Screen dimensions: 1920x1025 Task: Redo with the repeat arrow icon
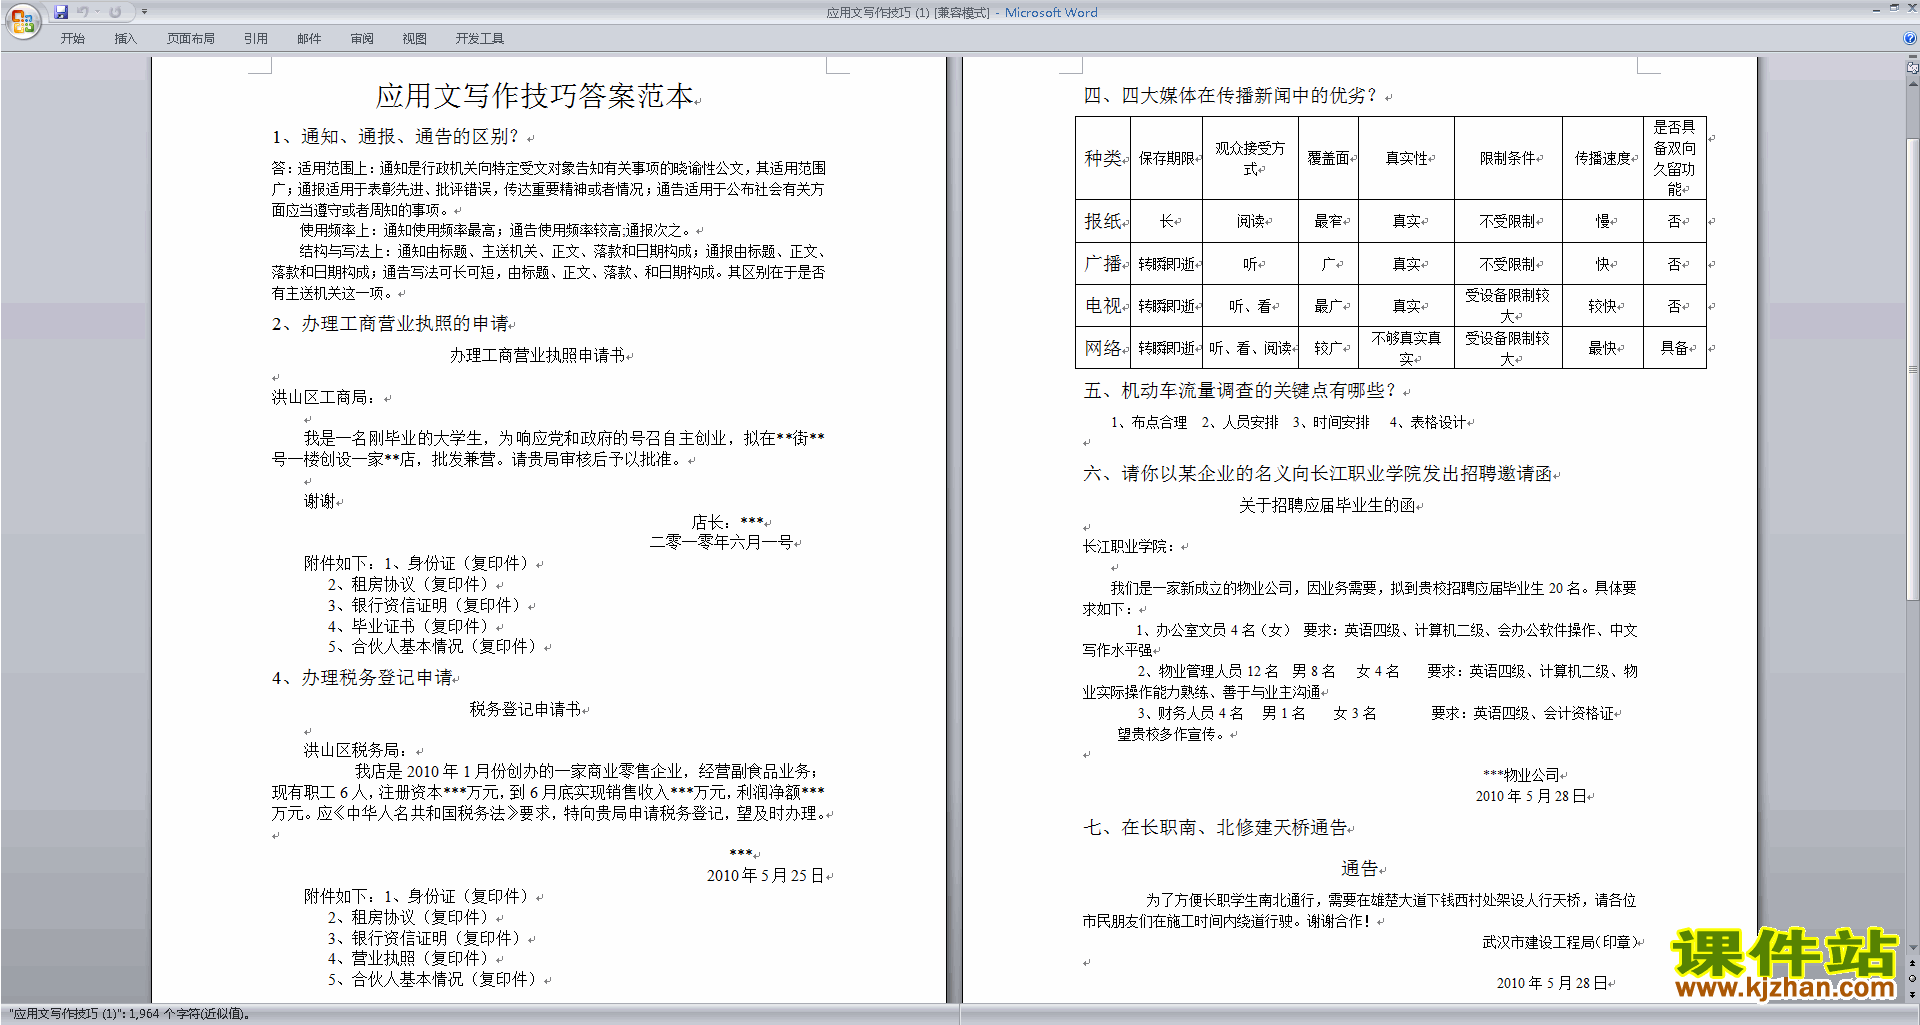coord(115,12)
